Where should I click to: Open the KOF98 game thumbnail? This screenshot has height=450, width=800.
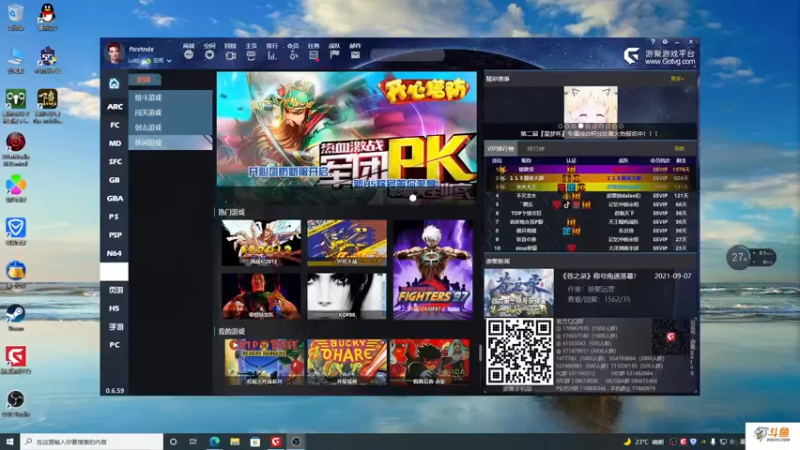(x=347, y=296)
